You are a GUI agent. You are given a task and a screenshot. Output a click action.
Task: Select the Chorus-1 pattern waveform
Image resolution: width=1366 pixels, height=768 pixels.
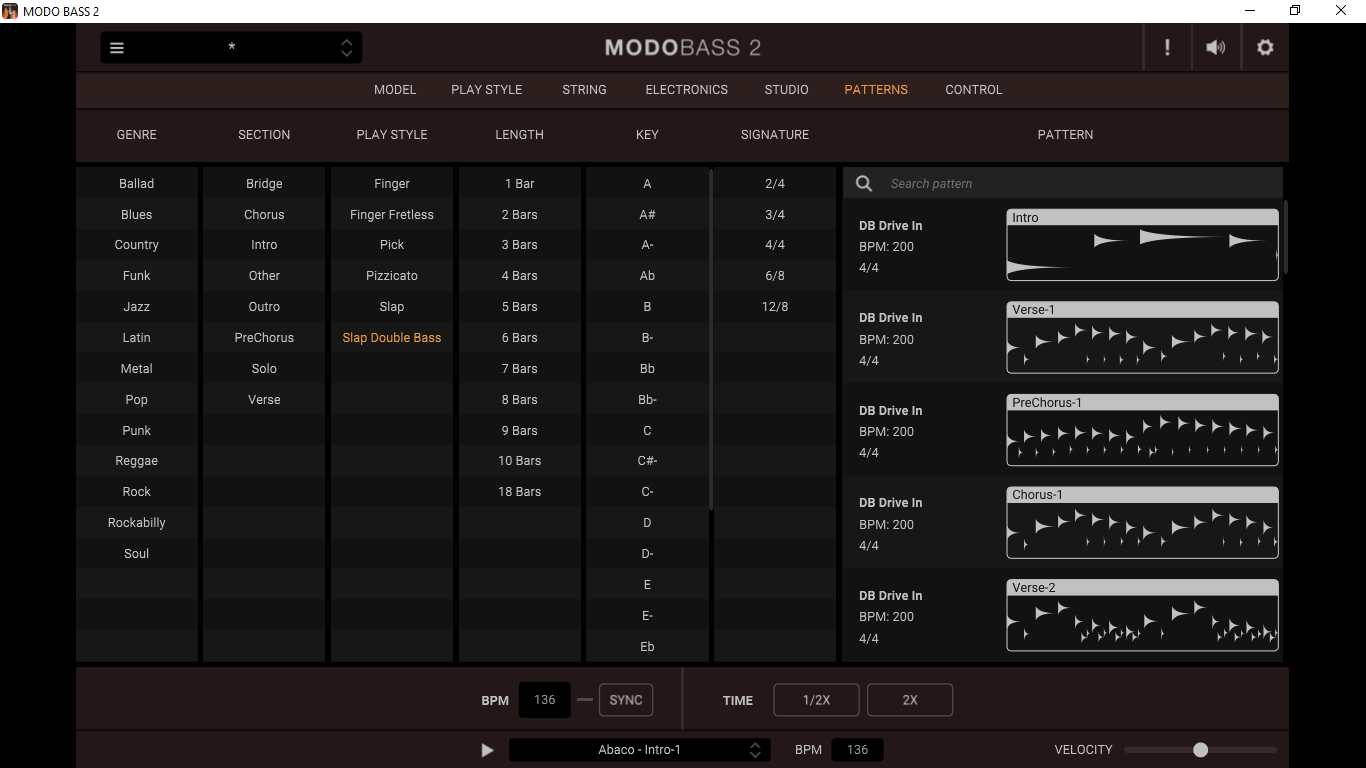click(x=1142, y=523)
